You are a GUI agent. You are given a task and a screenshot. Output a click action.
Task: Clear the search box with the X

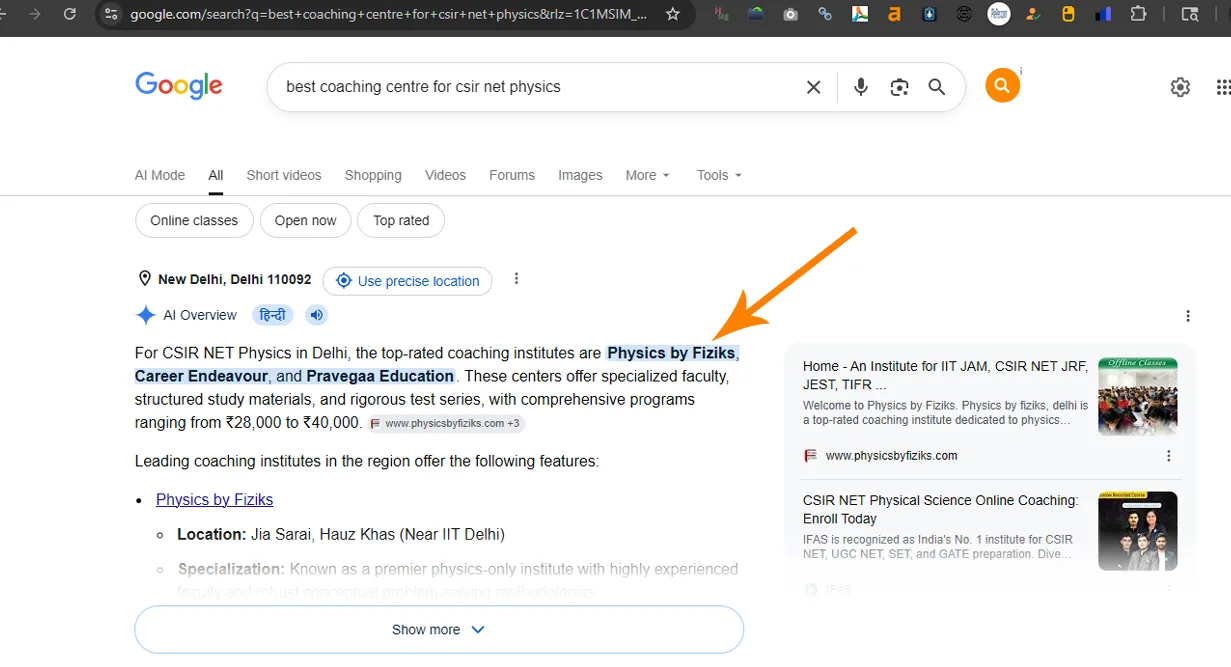pyautogui.click(x=814, y=87)
